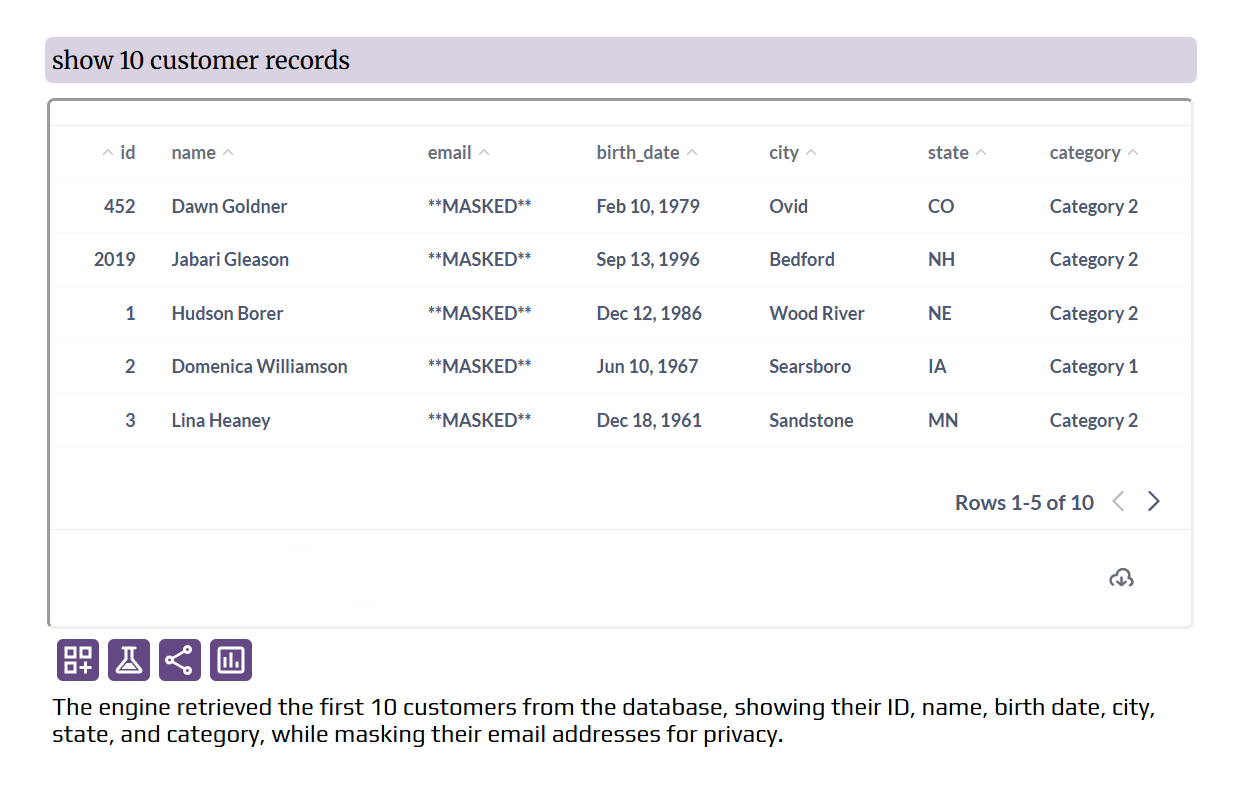Edit the show 10 customer records query
Screen dimensions: 1236x788
(x=200, y=60)
